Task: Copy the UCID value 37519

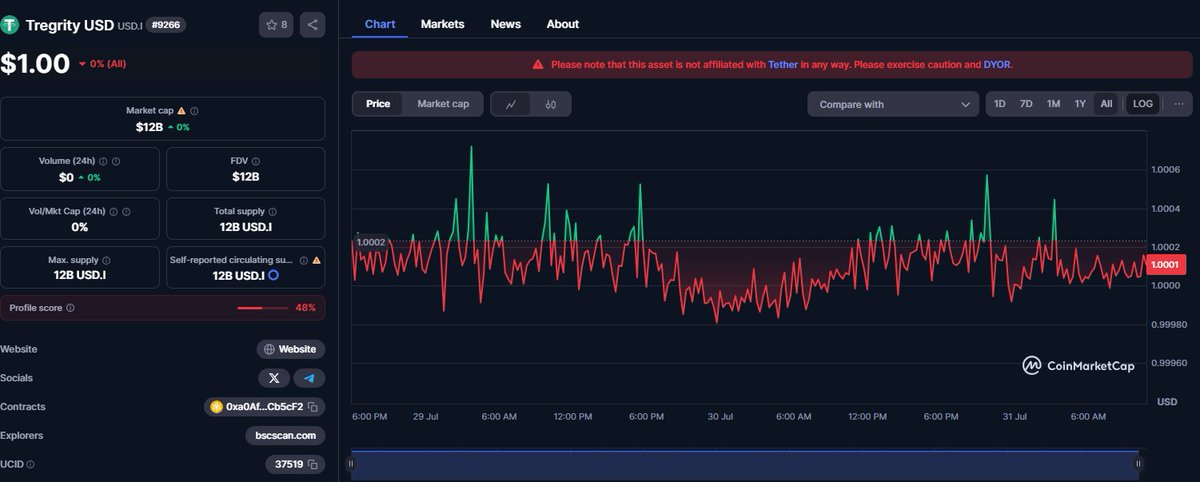Action: point(313,464)
